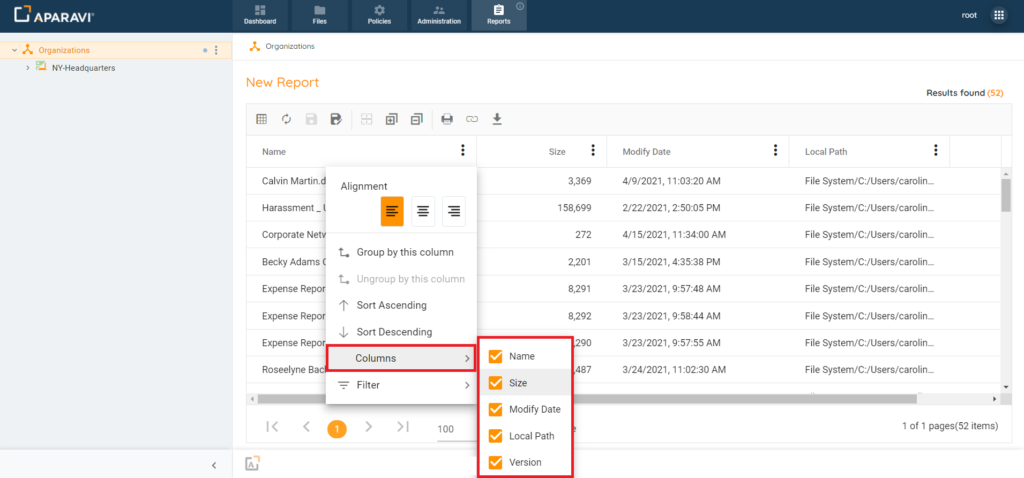The height and width of the screenshot is (478, 1024).
Task: Click the Save As icon in report toolbar
Action: coord(336,119)
